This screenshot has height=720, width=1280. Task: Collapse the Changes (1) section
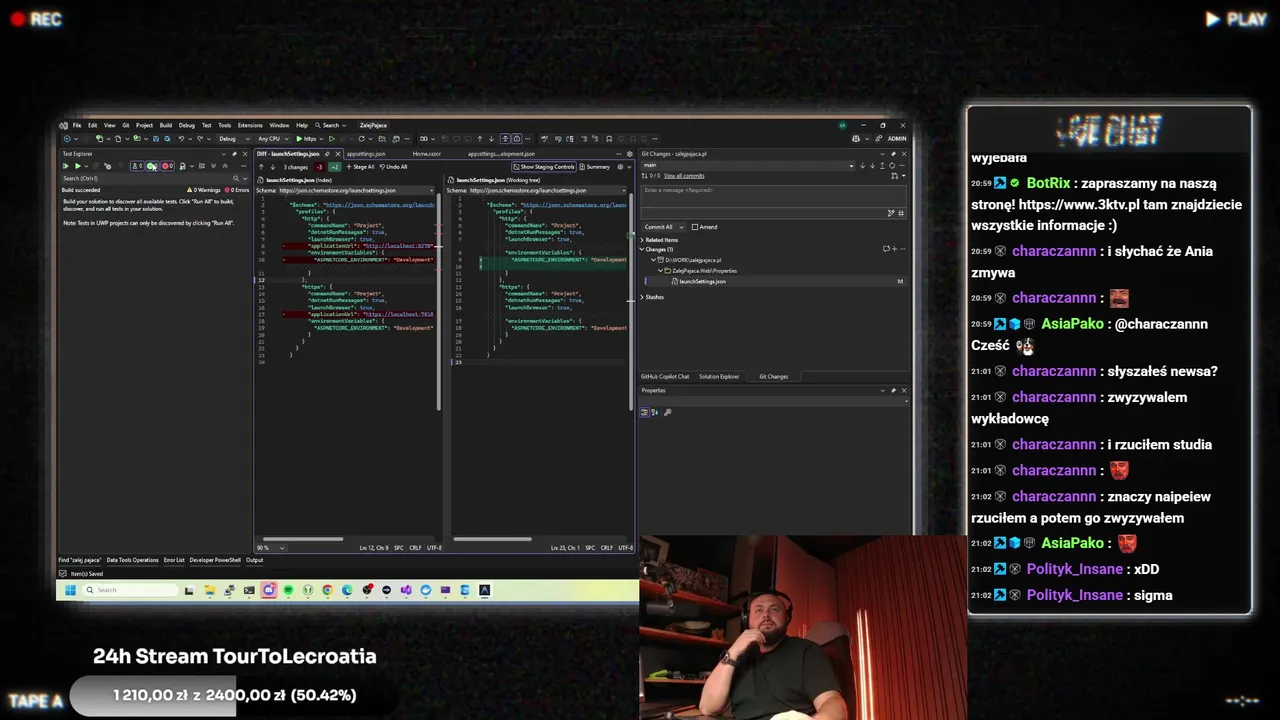click(641, 249)
